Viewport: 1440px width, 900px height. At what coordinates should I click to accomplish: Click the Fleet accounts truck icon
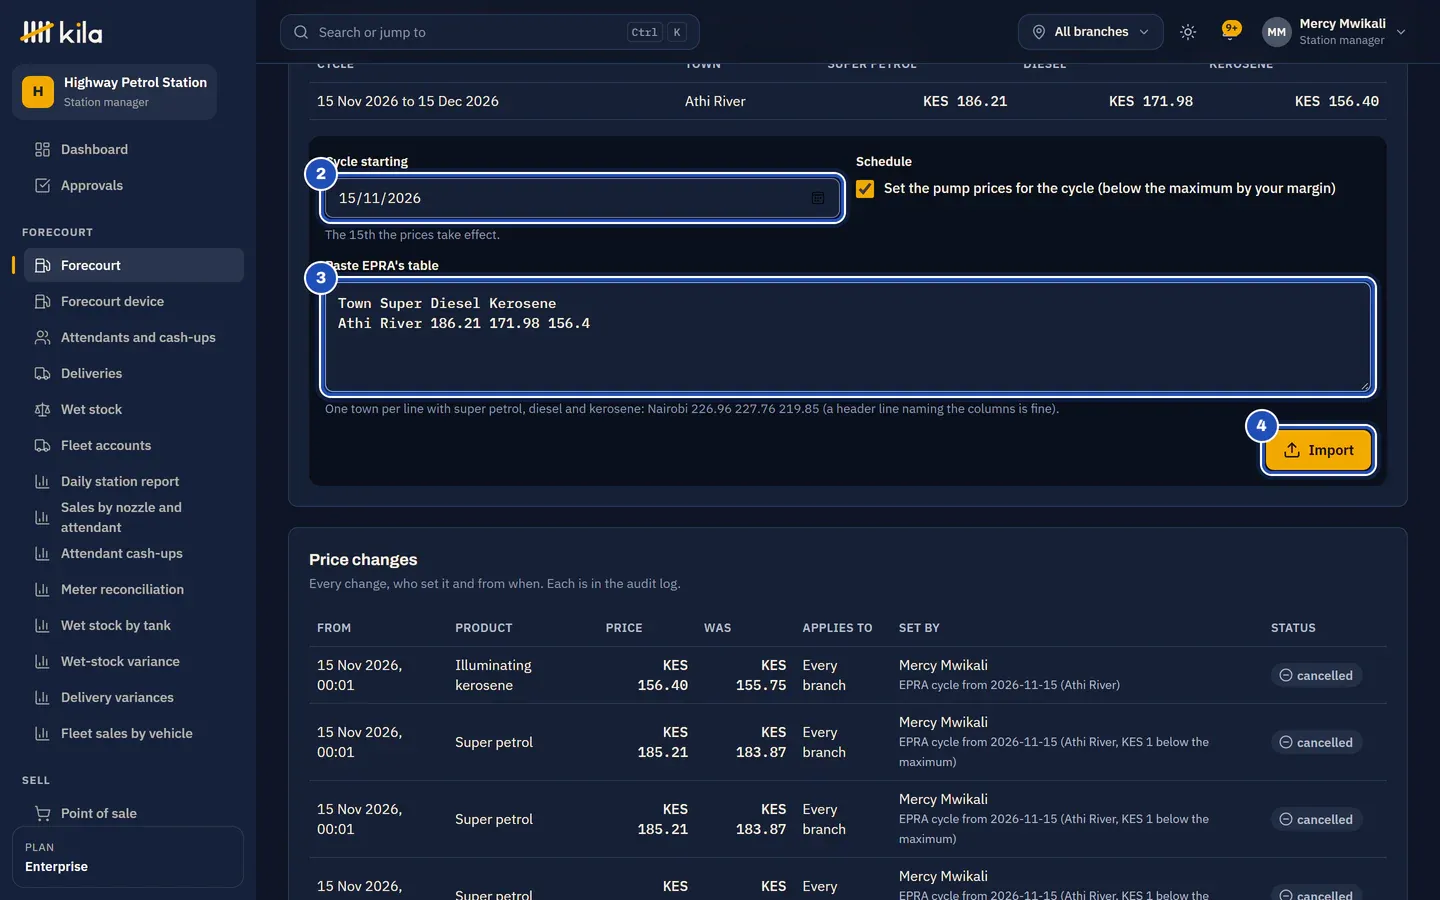point(42,445)
